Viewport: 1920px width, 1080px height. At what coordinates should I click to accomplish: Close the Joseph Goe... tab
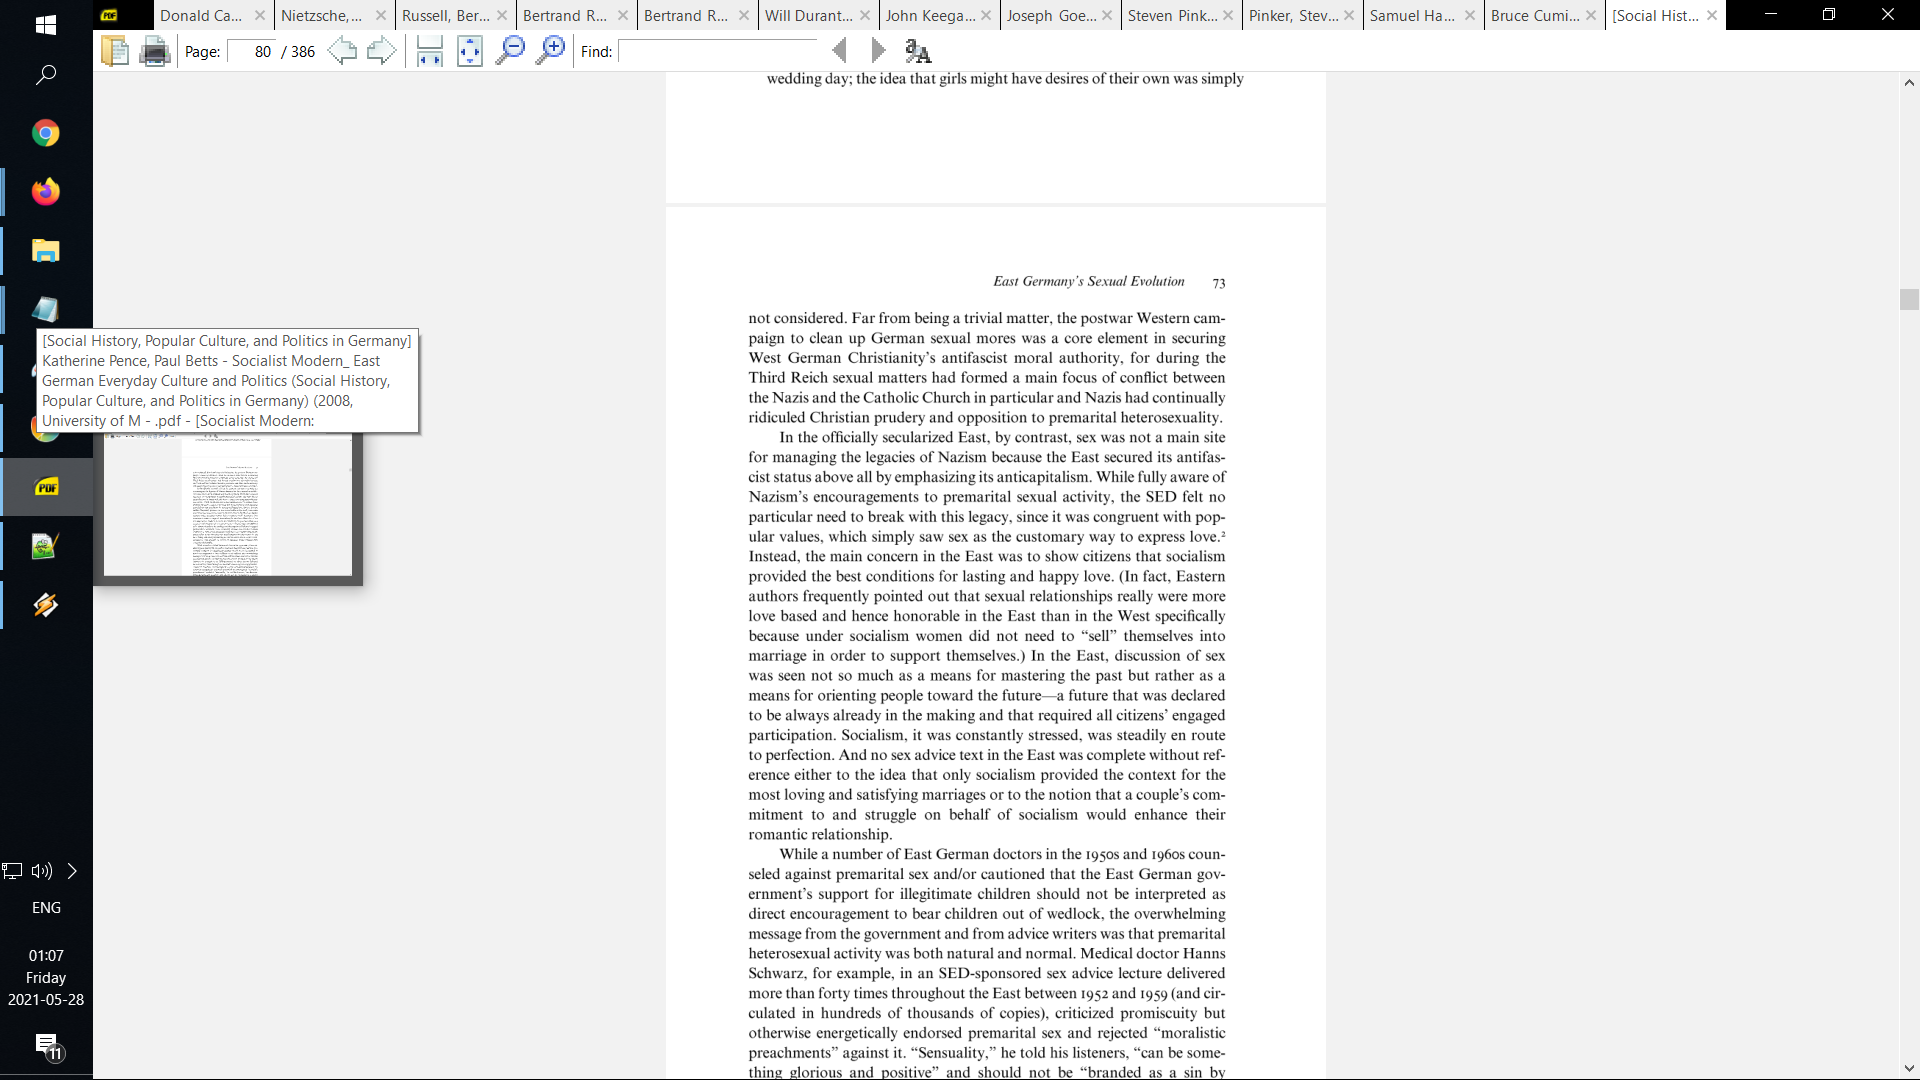pos(1107,15)
